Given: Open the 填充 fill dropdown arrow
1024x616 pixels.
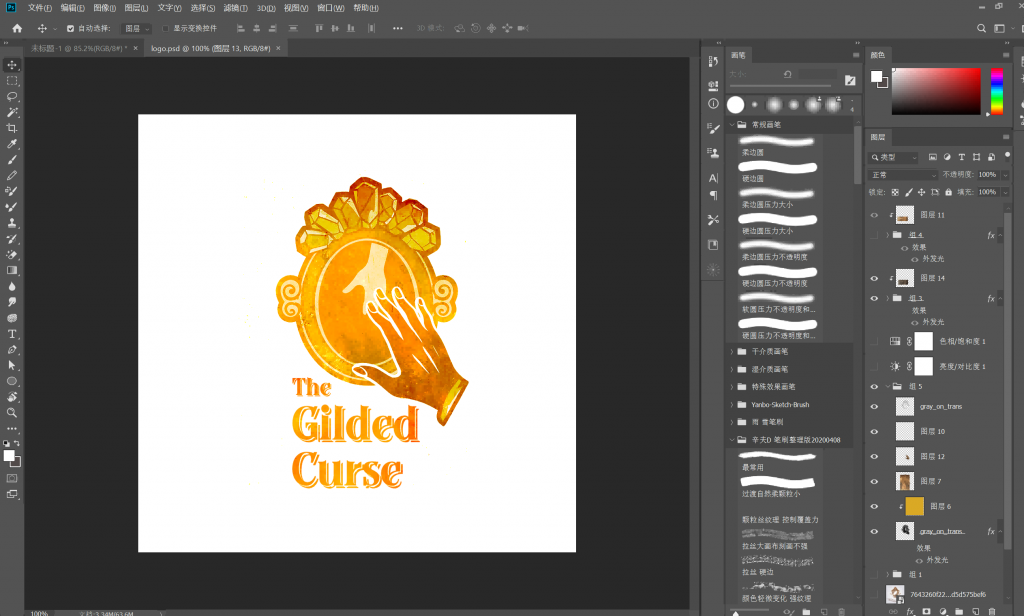Looking at the screenshot, I should tap(1005, 192).
